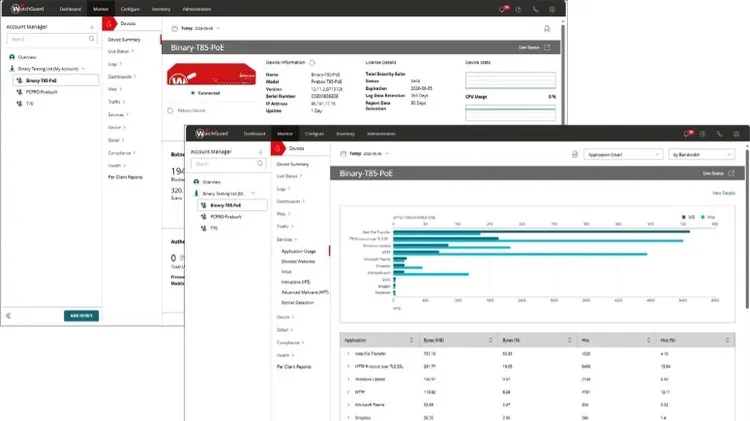Click the front window vertical scrollbar
The width and height of the screenshot is (750, 421).
(747, 229)
